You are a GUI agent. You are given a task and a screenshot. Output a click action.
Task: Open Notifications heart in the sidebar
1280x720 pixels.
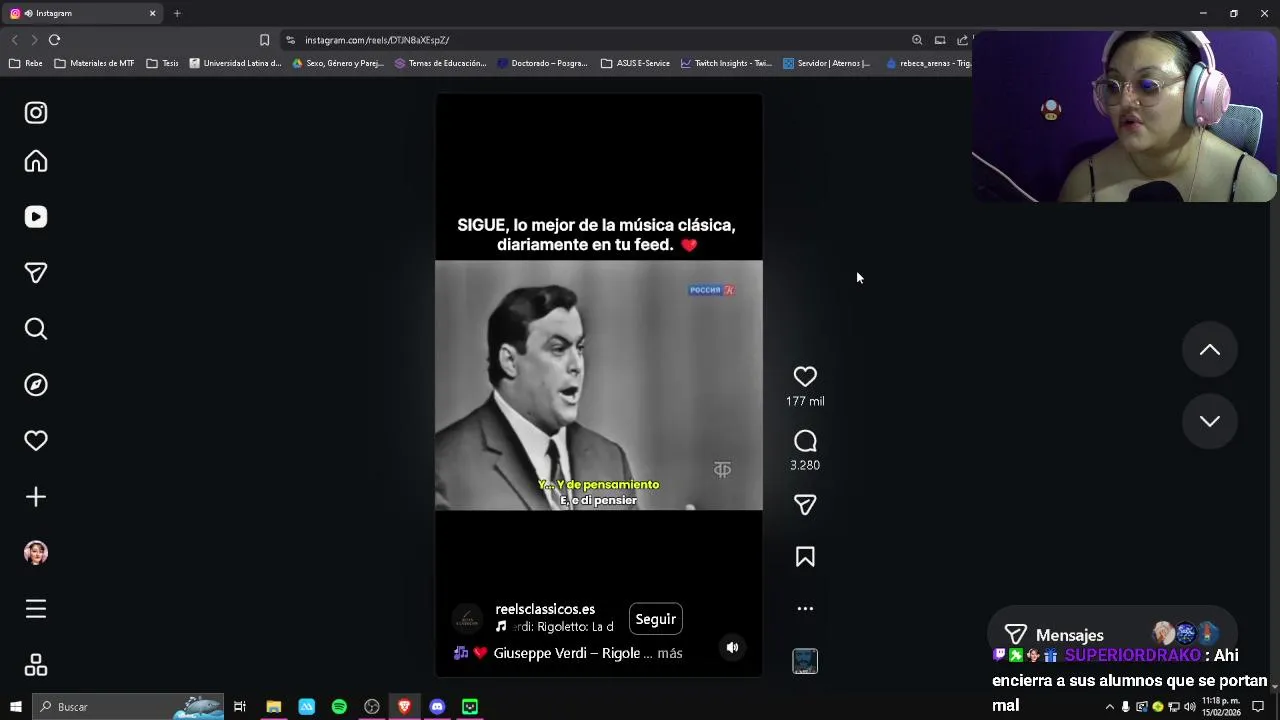click(36, 441)
